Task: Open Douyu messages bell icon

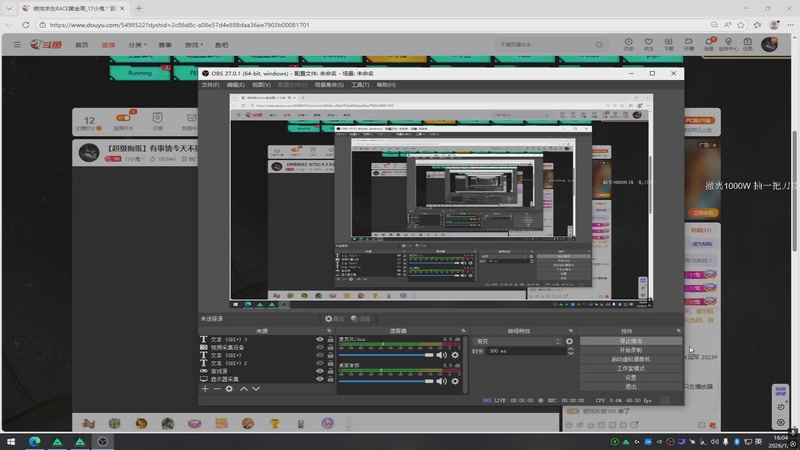Action: [709, 44]
